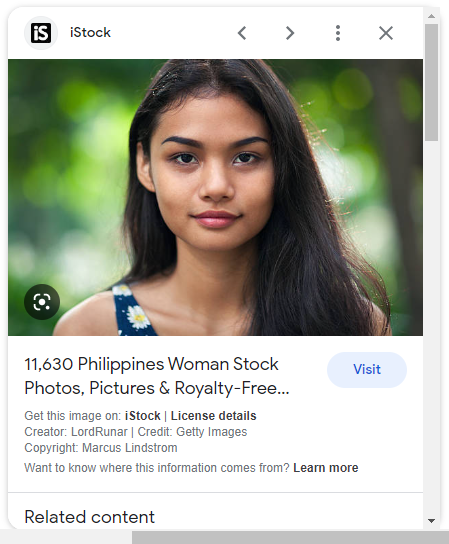Search inside image with Google Lens icon
The width and height of the screenshot is (449, 544).
click(42, 302)
